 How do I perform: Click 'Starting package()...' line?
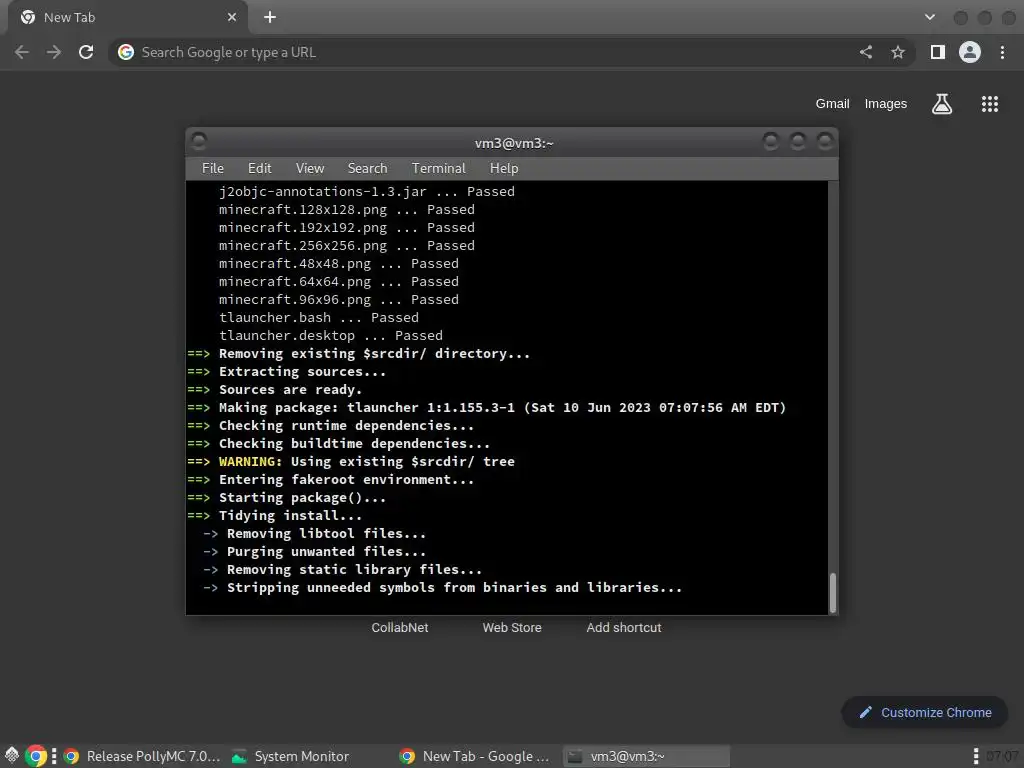pyautogui.click(x=302, y=498)
